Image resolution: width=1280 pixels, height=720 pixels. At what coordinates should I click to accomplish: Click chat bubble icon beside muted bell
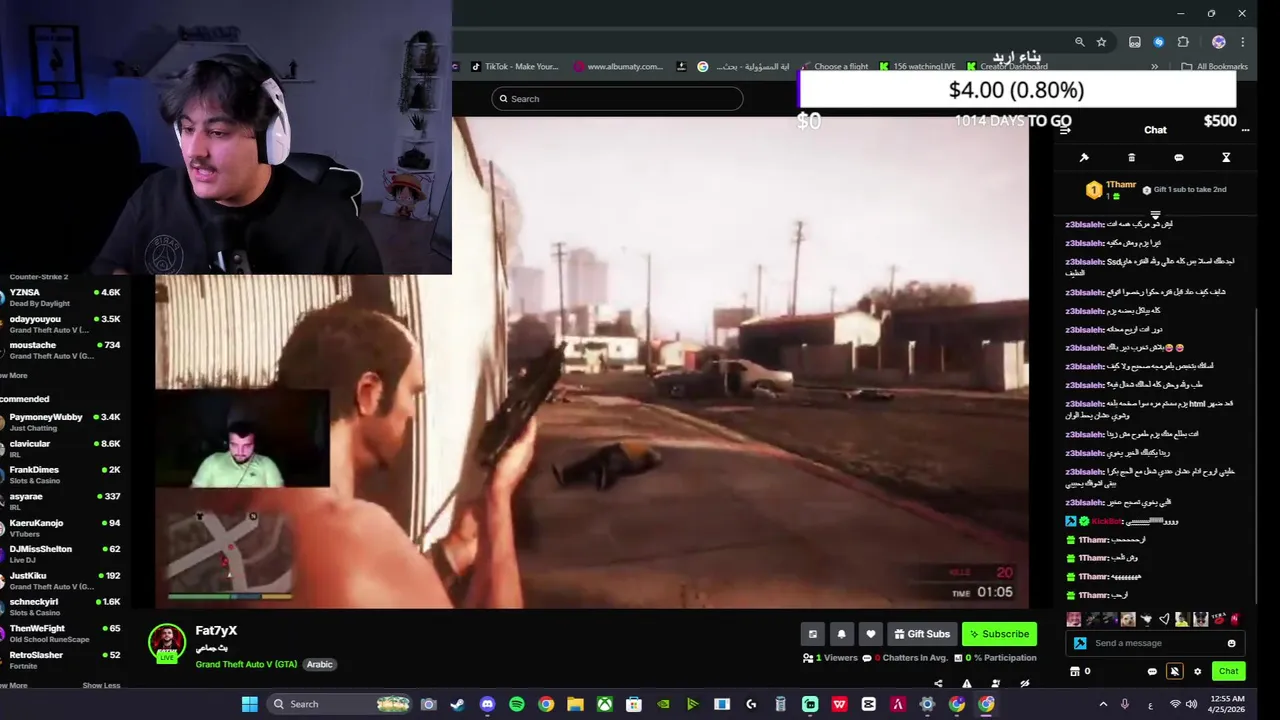1152,672
